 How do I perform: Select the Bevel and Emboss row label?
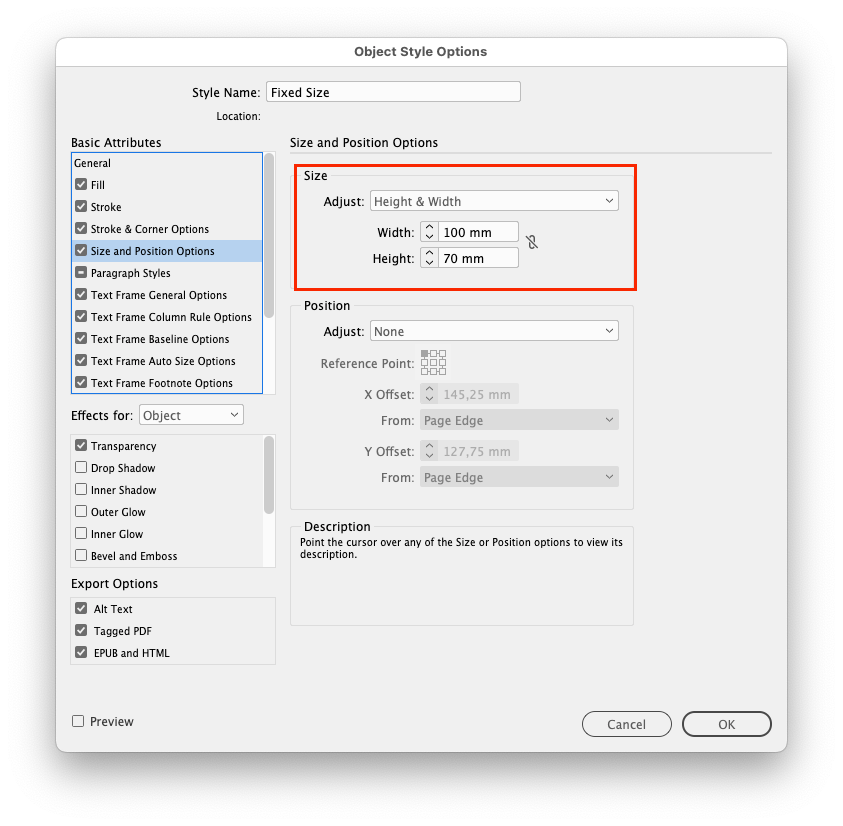pos(134,557)
